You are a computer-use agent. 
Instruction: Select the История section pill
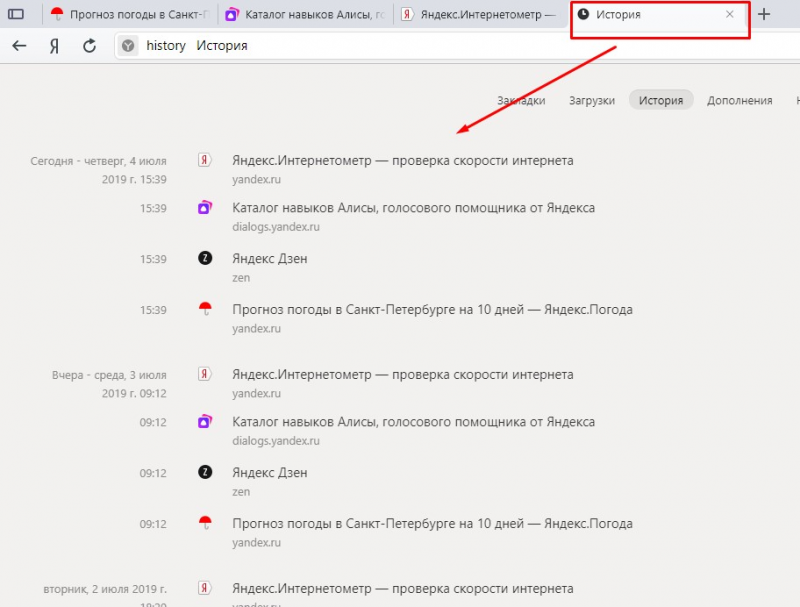tap(661, 100)
